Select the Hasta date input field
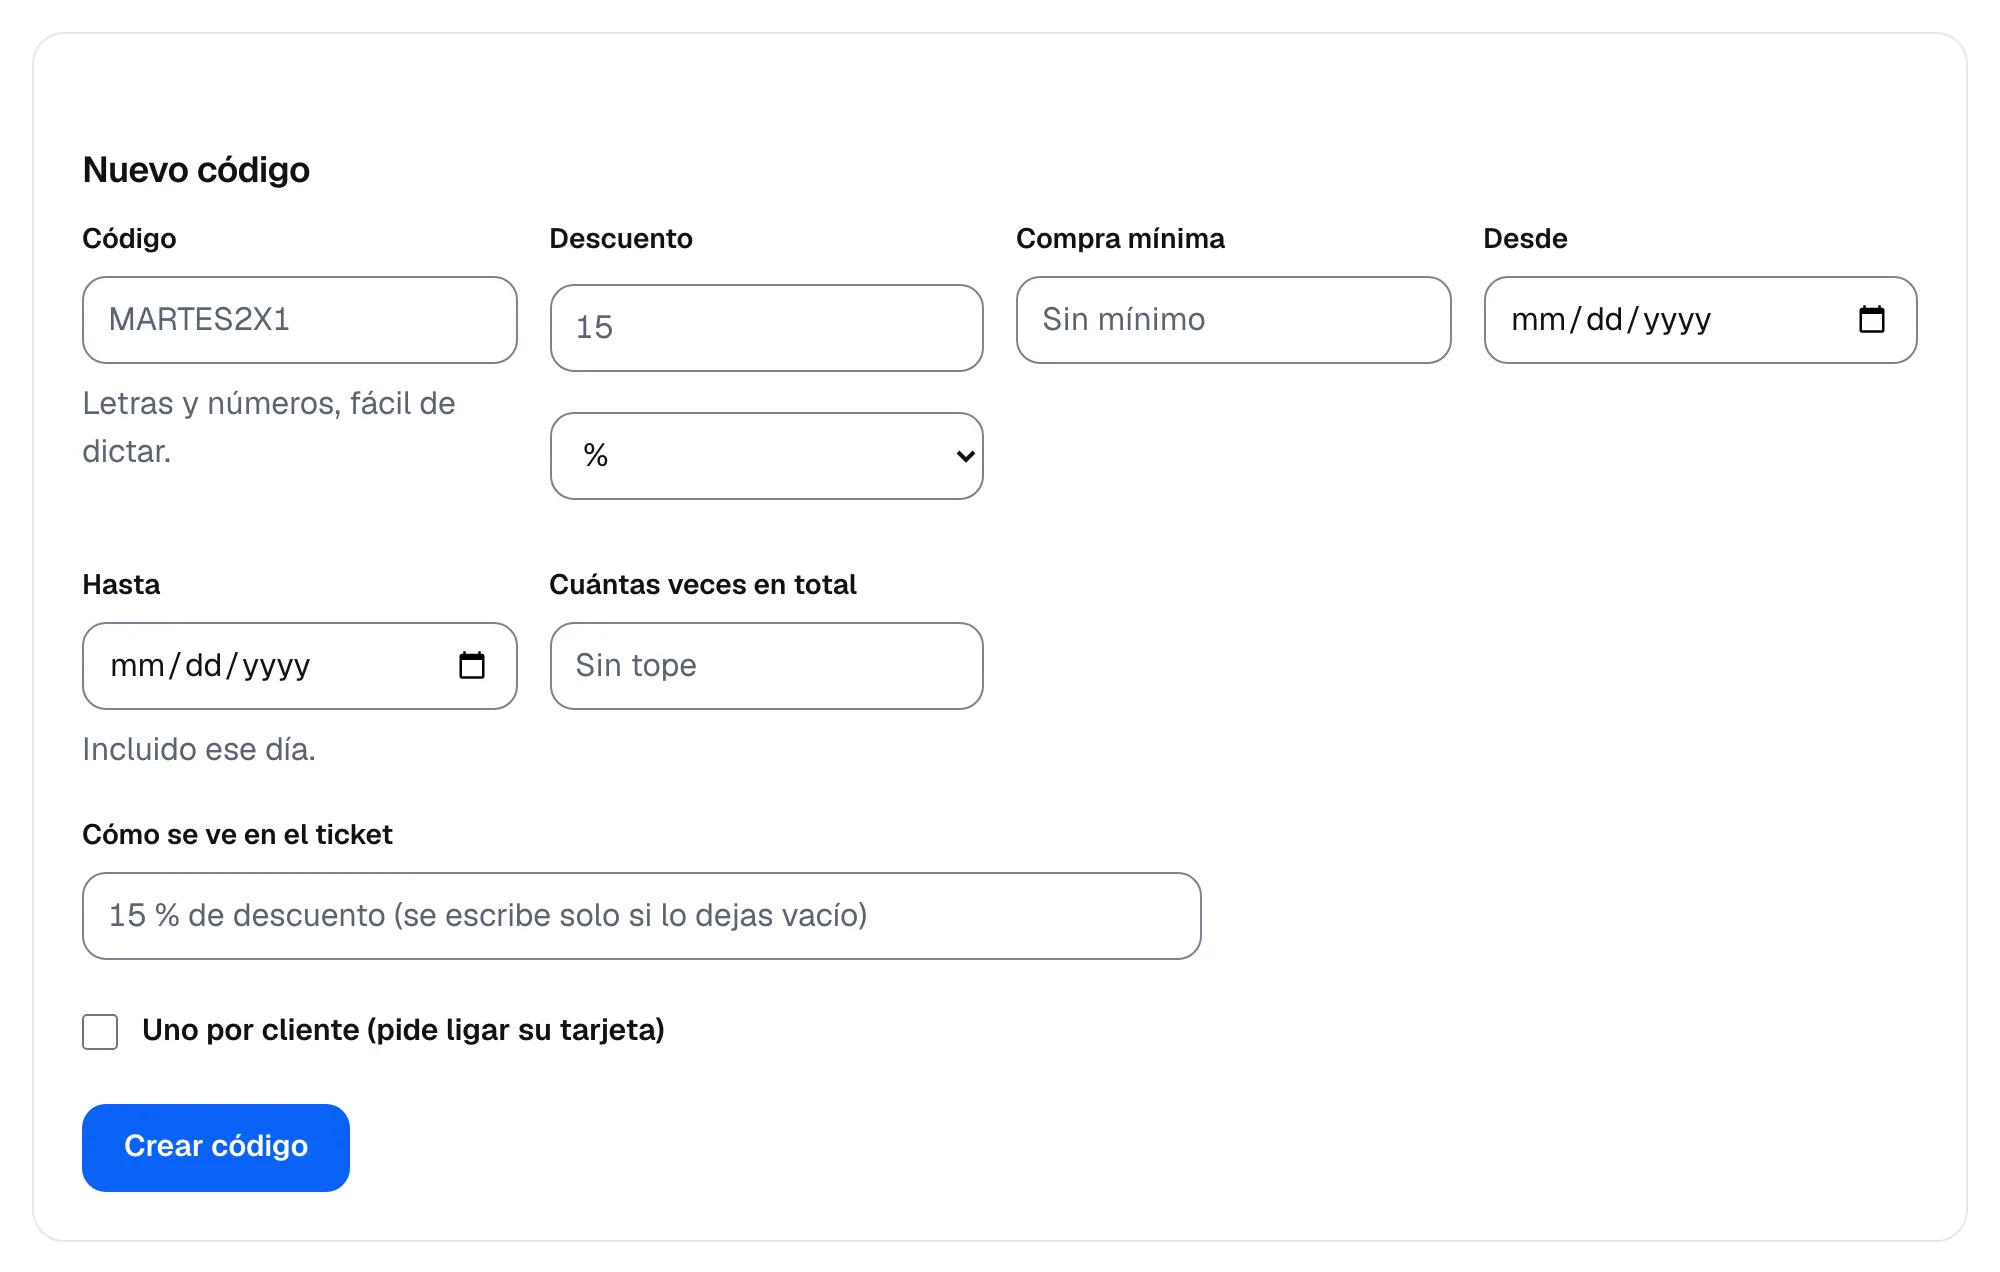This screenshot has width=2000, height=1272. (x=300, y=666)
